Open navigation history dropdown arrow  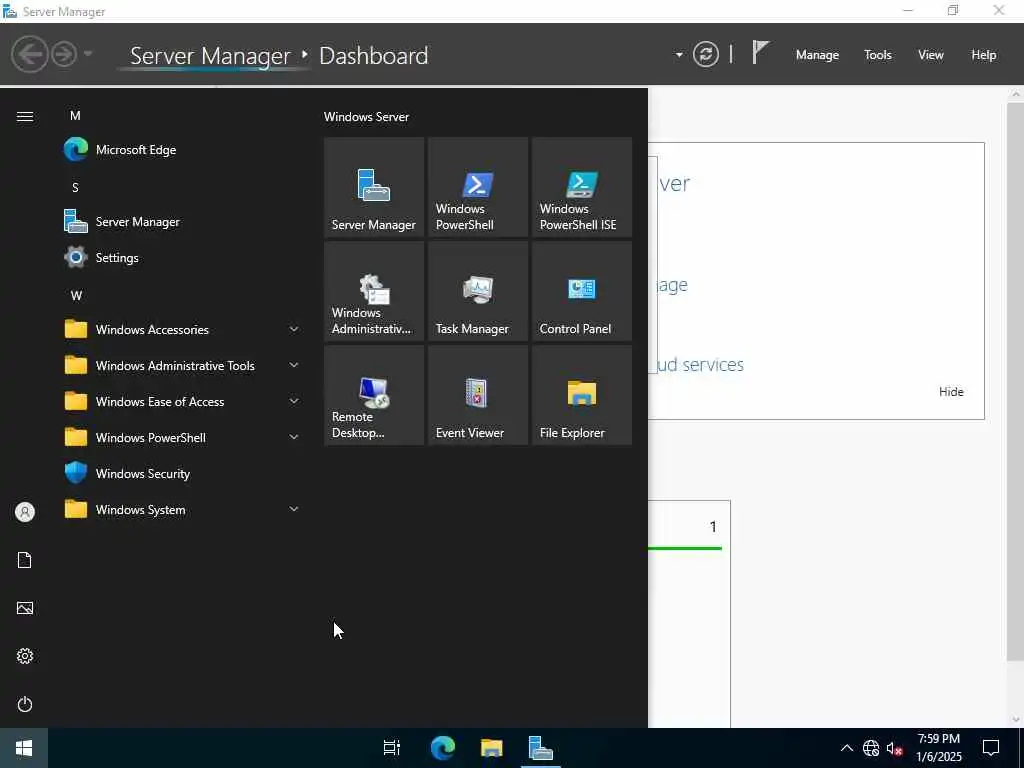pos(88,53)
